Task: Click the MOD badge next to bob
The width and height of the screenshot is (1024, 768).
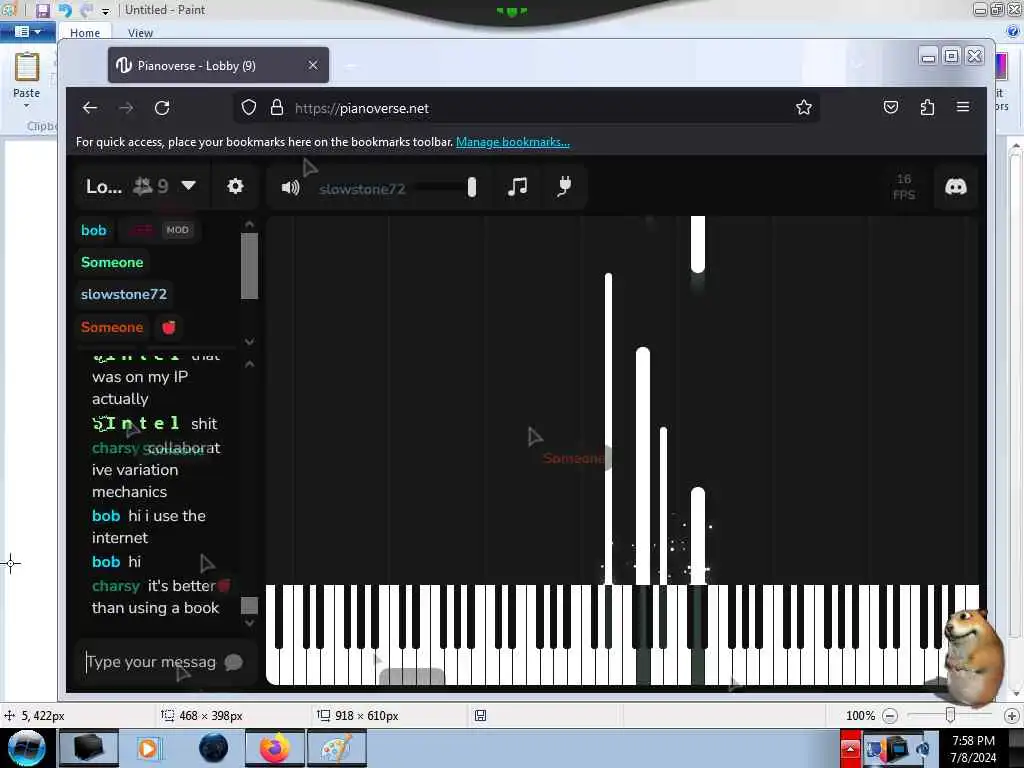Action: [x=177, y=230]
